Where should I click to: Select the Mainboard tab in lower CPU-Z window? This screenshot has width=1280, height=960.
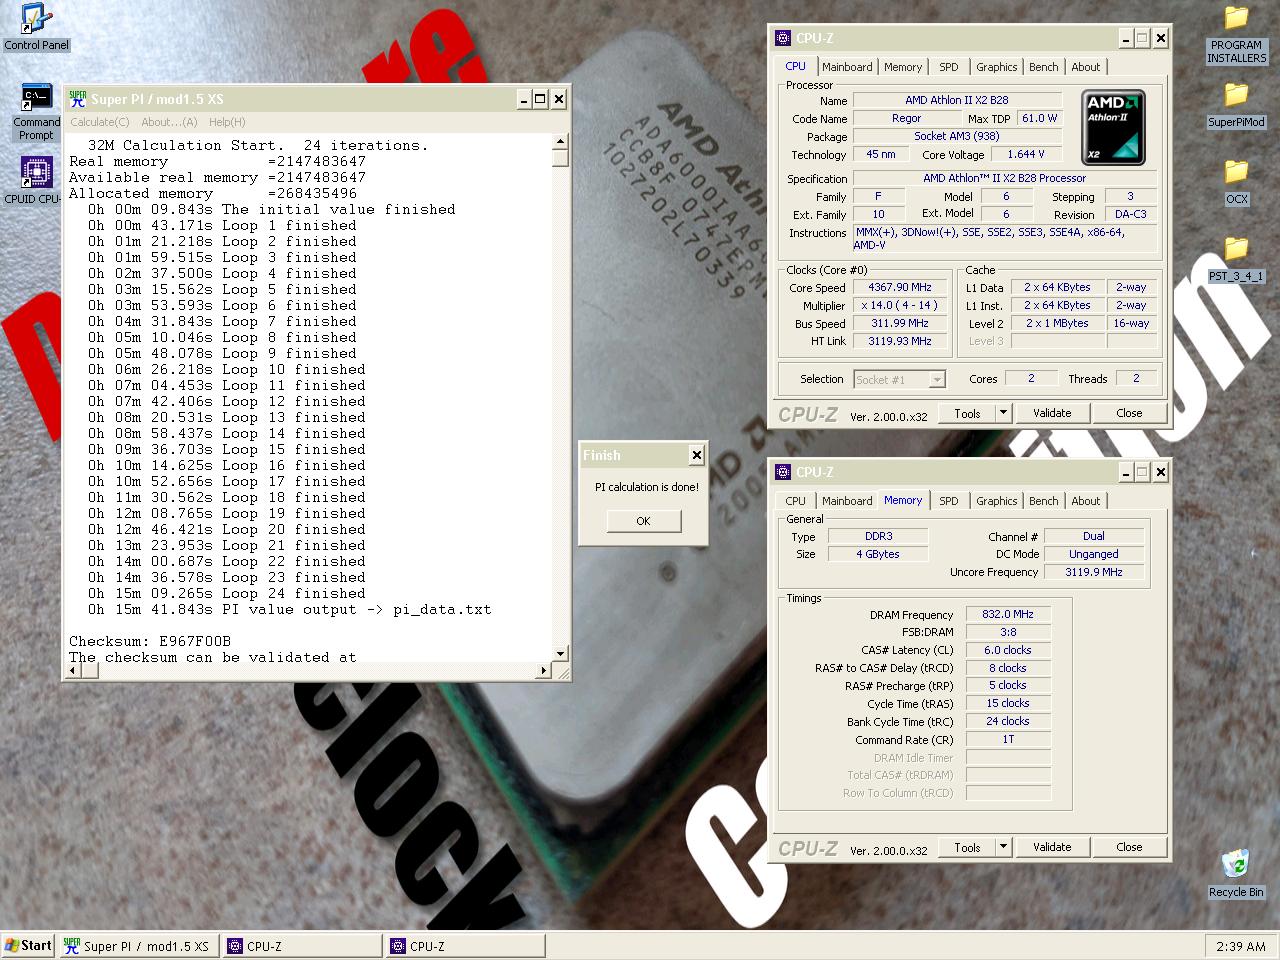tap(847, 501)
